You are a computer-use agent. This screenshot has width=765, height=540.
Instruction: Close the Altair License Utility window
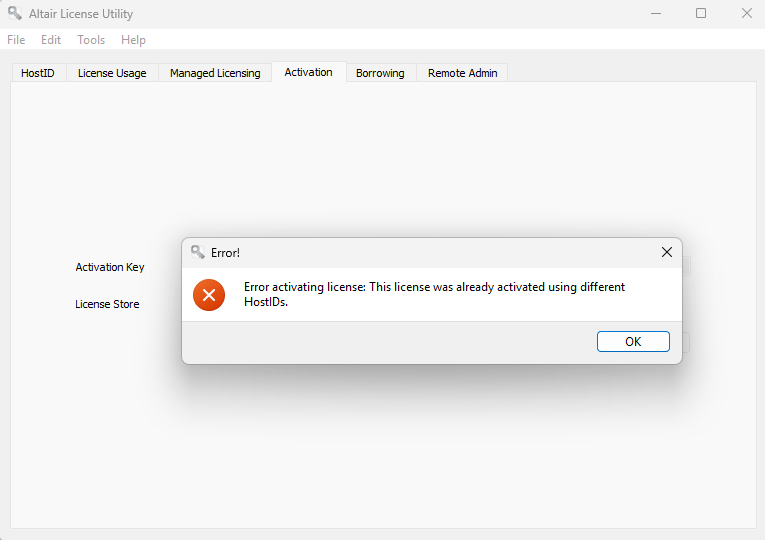click(x=746, y=14)
